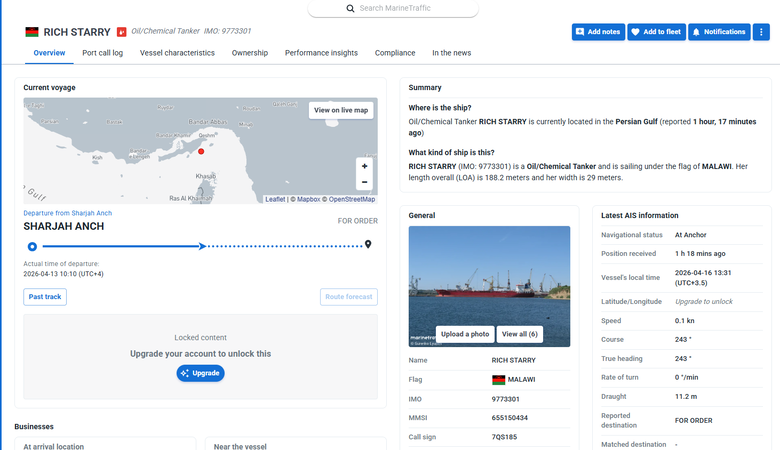Viewport: 780px width, 450px height.
Task: Zoom in on the voyage map
Action: [364, 166]
